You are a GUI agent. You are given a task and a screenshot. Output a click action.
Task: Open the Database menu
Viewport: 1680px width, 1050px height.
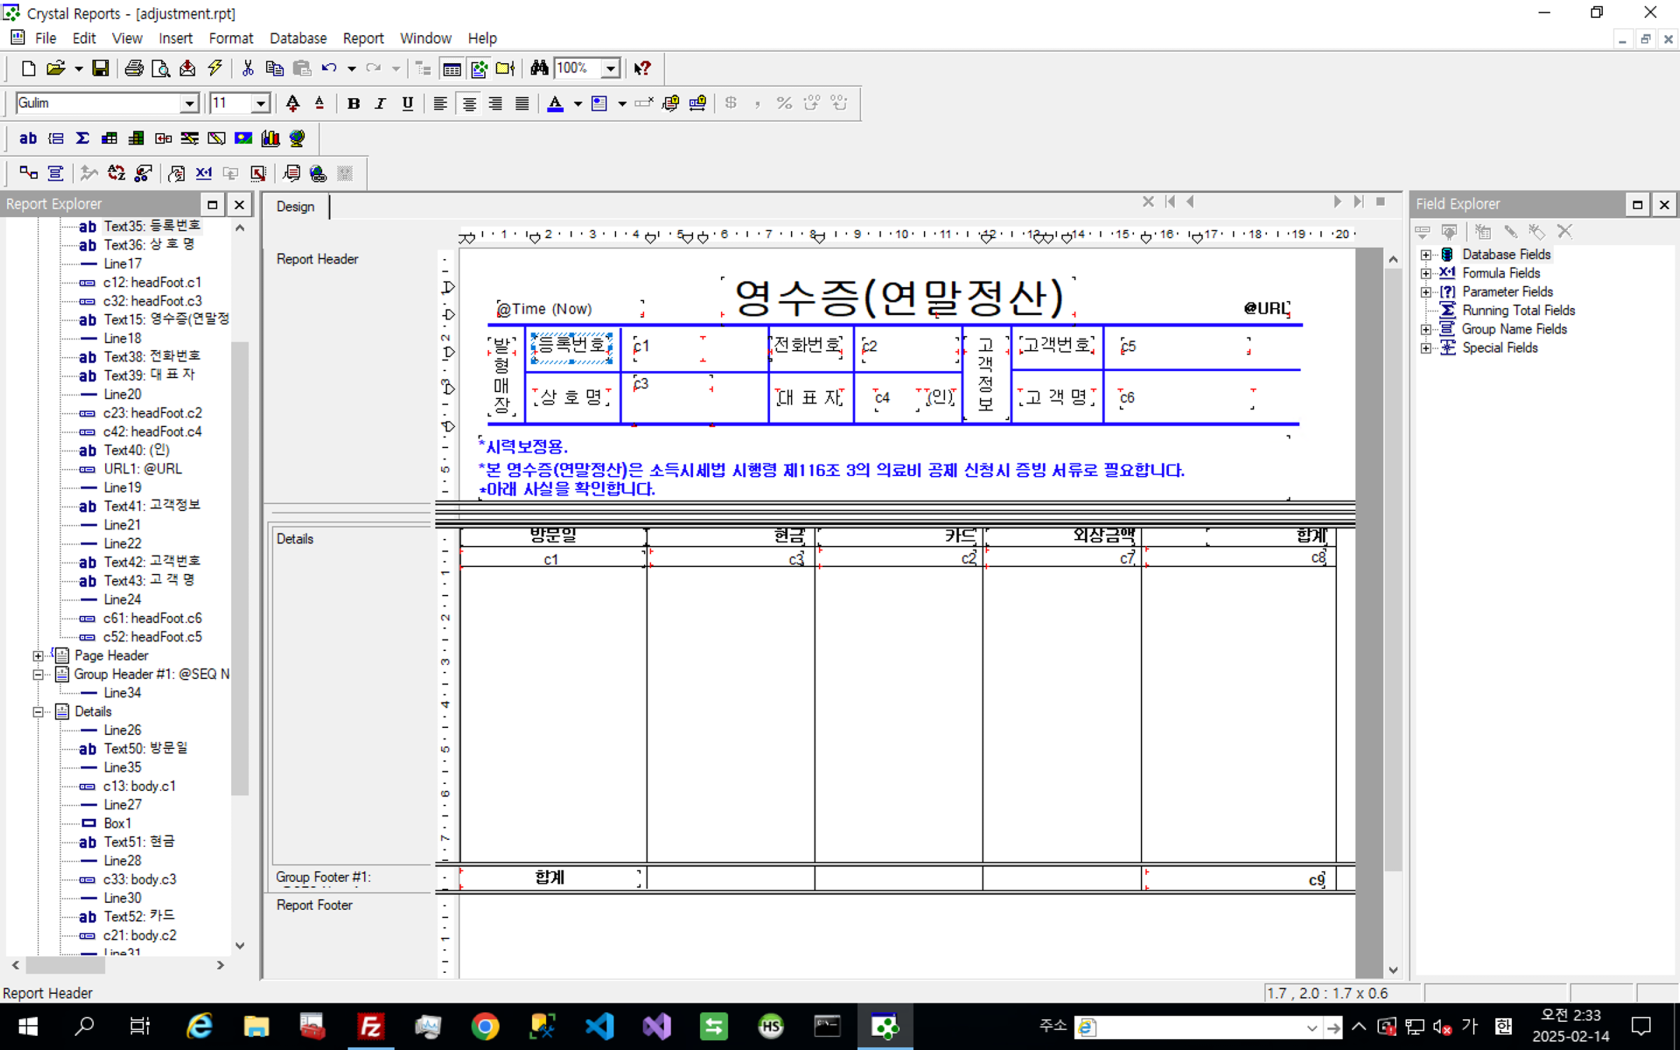(298, 38)
